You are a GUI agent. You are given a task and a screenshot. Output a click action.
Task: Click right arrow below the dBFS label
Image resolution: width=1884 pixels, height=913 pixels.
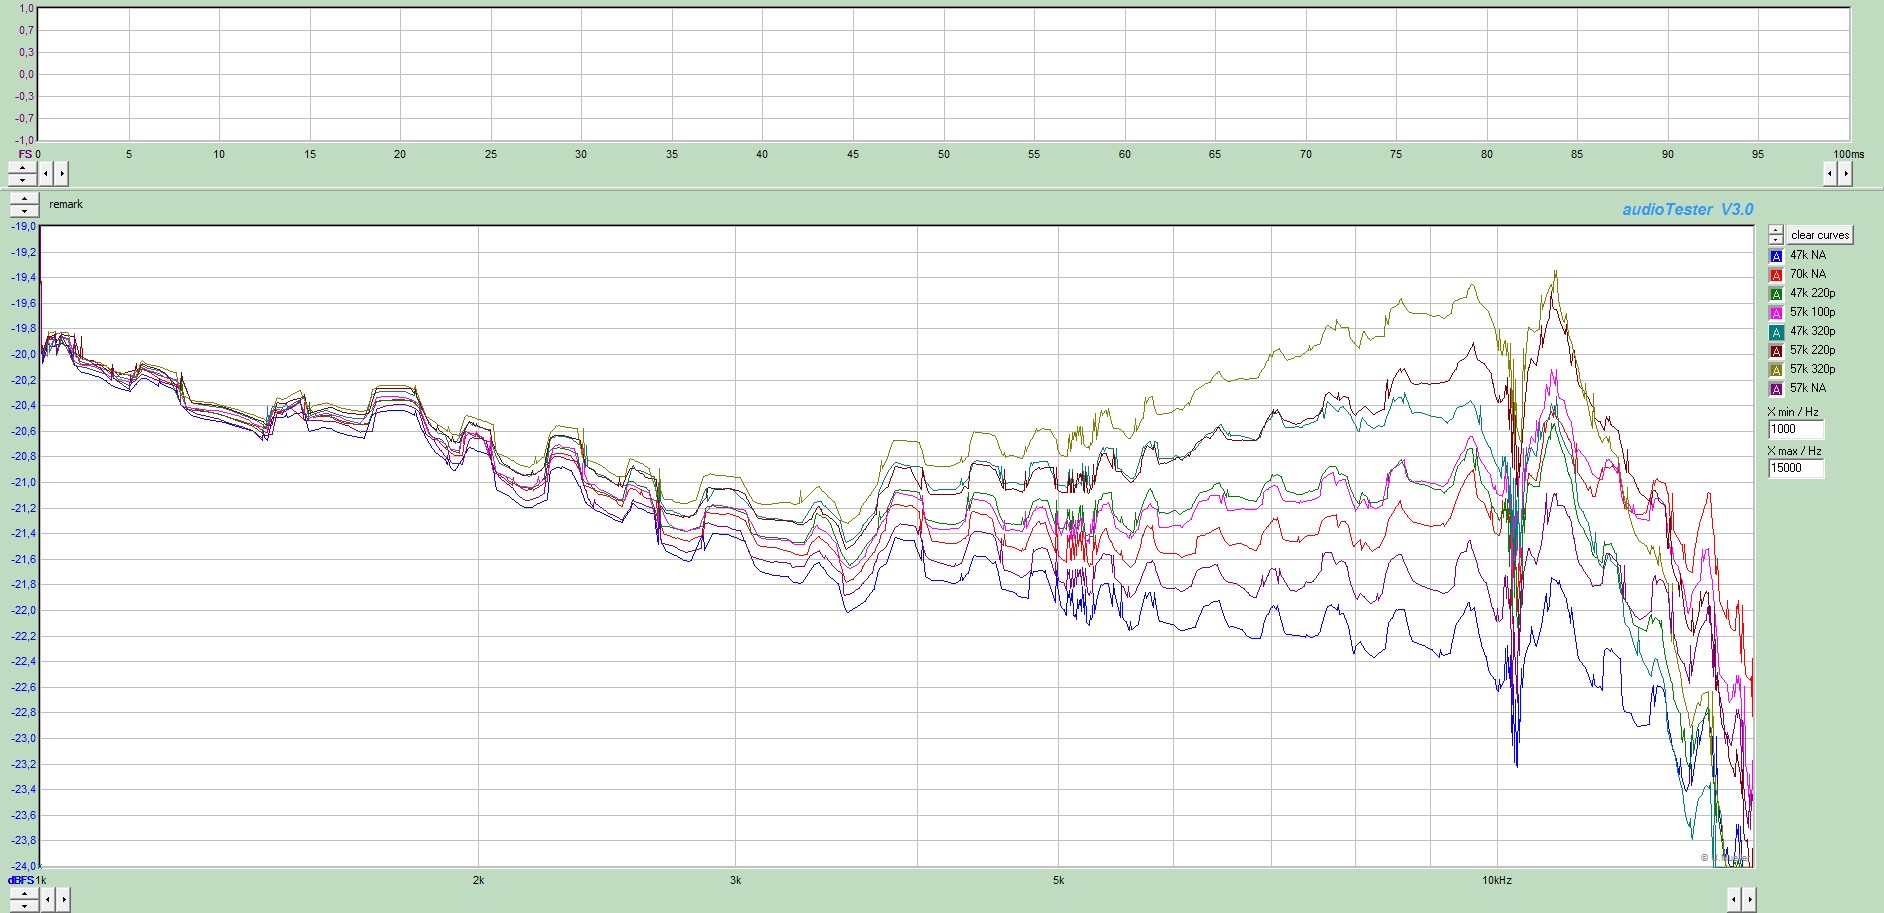pyautogui.click(x=63, y=900)
